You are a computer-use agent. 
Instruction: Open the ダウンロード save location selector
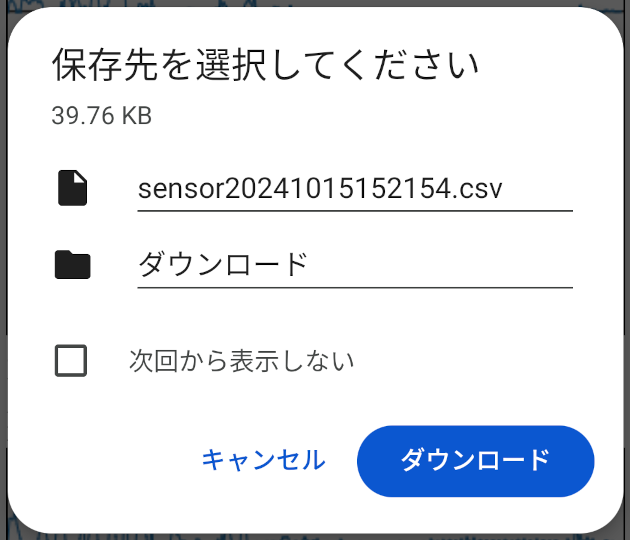[354, 265]
